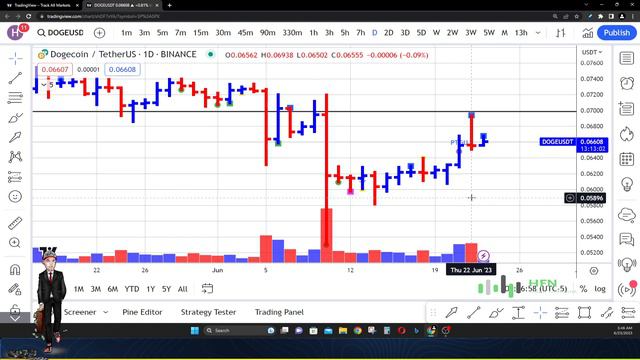The height and width of the screenshot is (360, 640).
Task: Toggle stay in drawing mode
Action: 15,289
